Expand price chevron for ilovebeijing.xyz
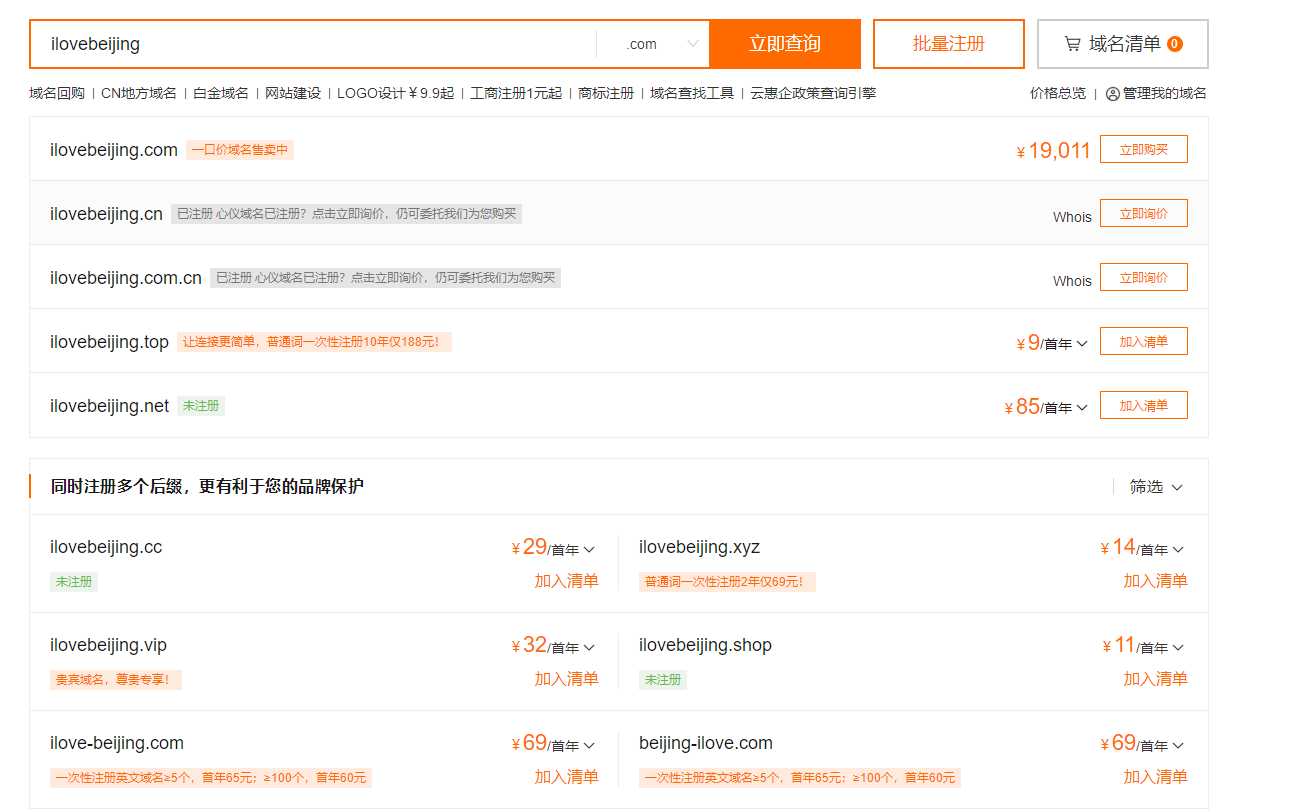Image resolution: width=1311 pixels, height=810 pixels. (1178, 550)
